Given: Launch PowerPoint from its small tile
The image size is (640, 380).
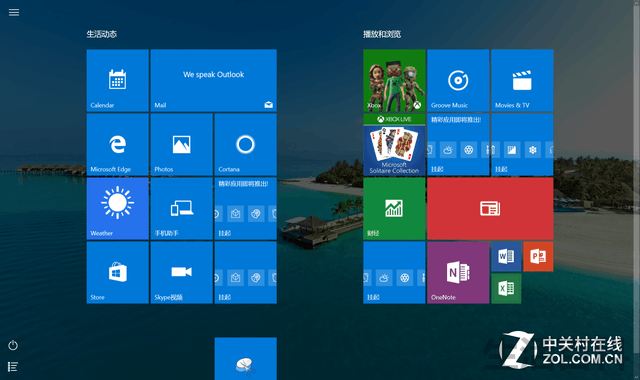Looking at the screenshot, I should point(538,257).
